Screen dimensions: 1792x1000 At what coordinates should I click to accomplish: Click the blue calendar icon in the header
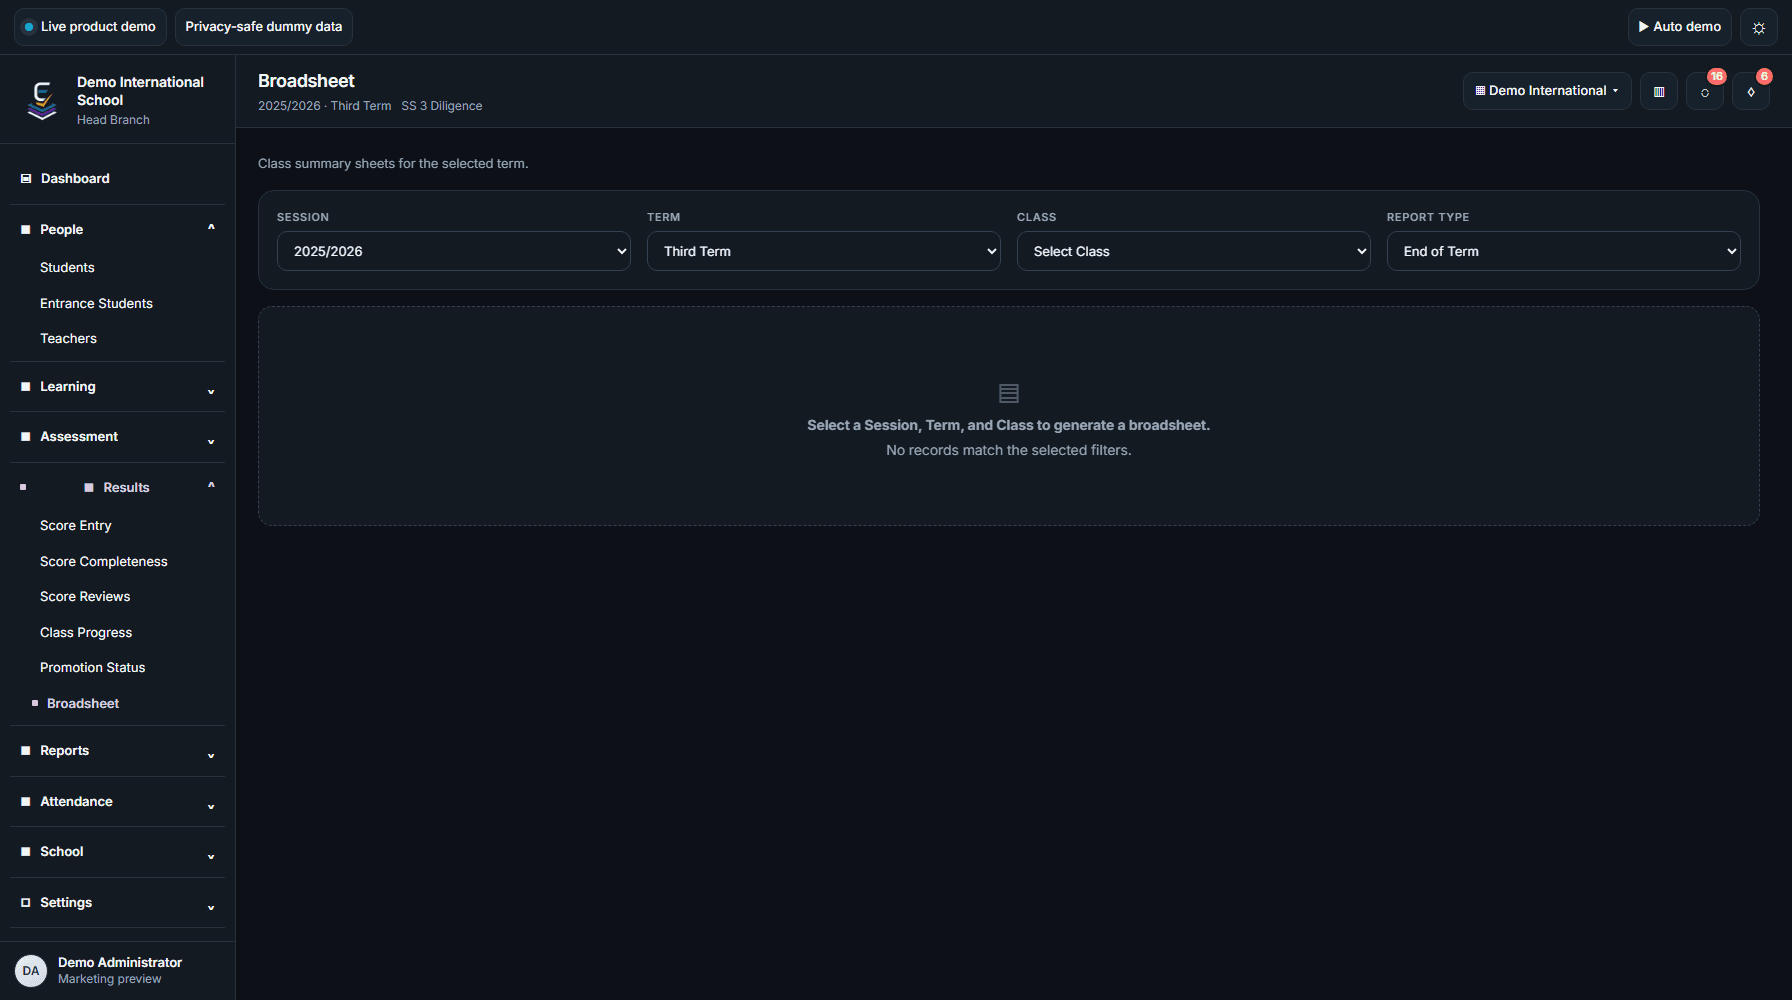tap(1659, 91)
